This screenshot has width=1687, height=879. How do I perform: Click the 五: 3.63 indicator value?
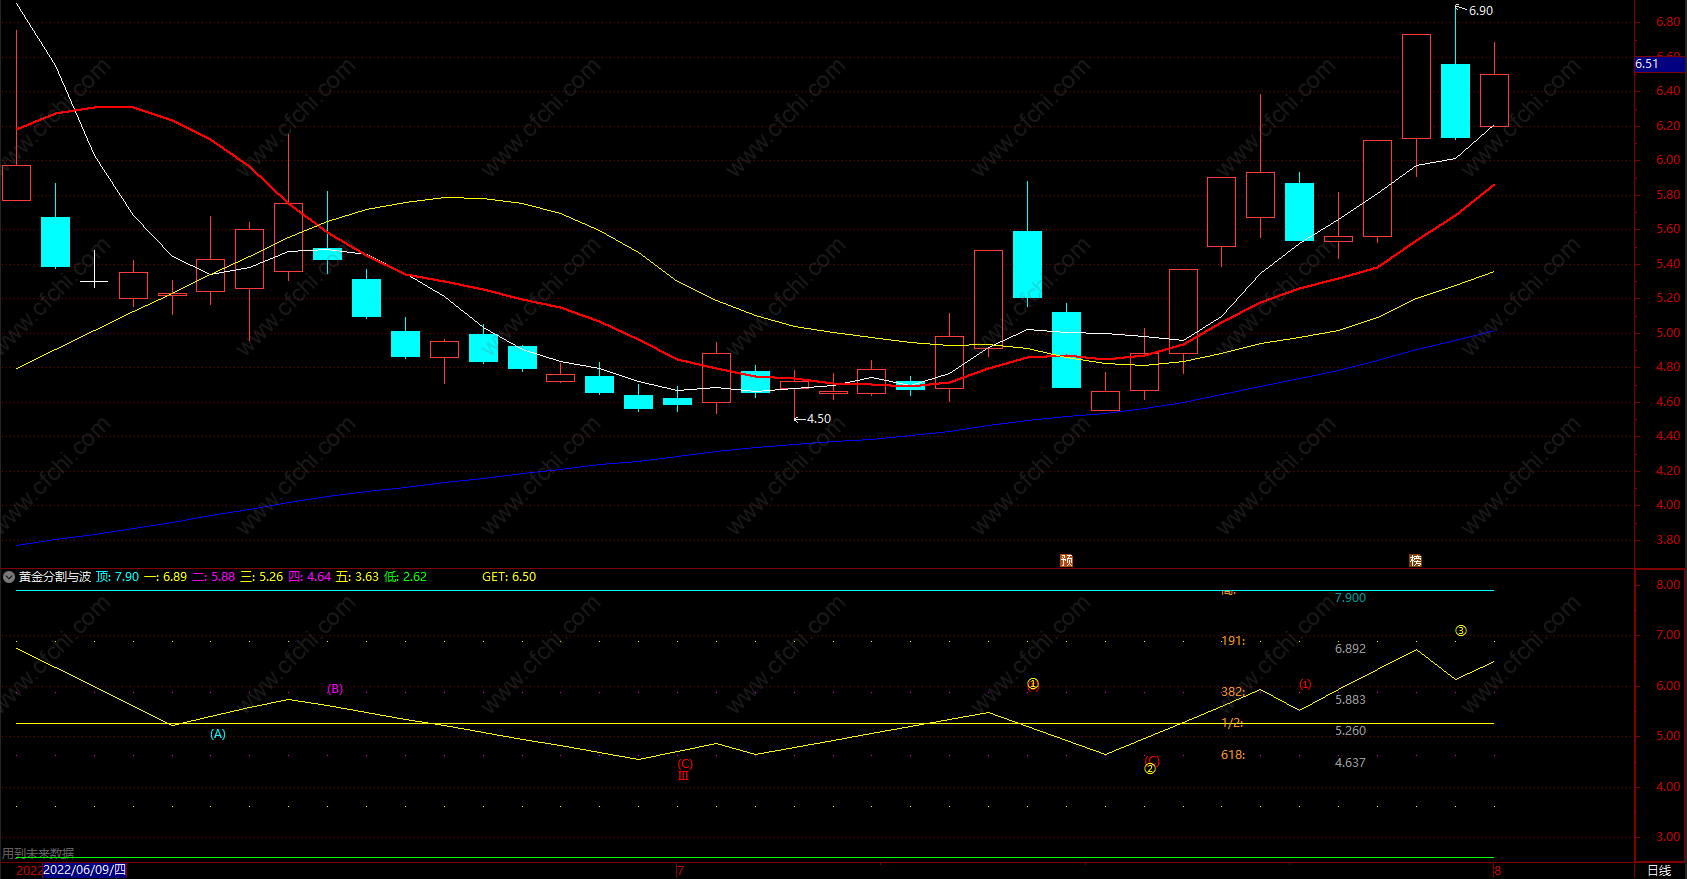[x=358, y=577]
